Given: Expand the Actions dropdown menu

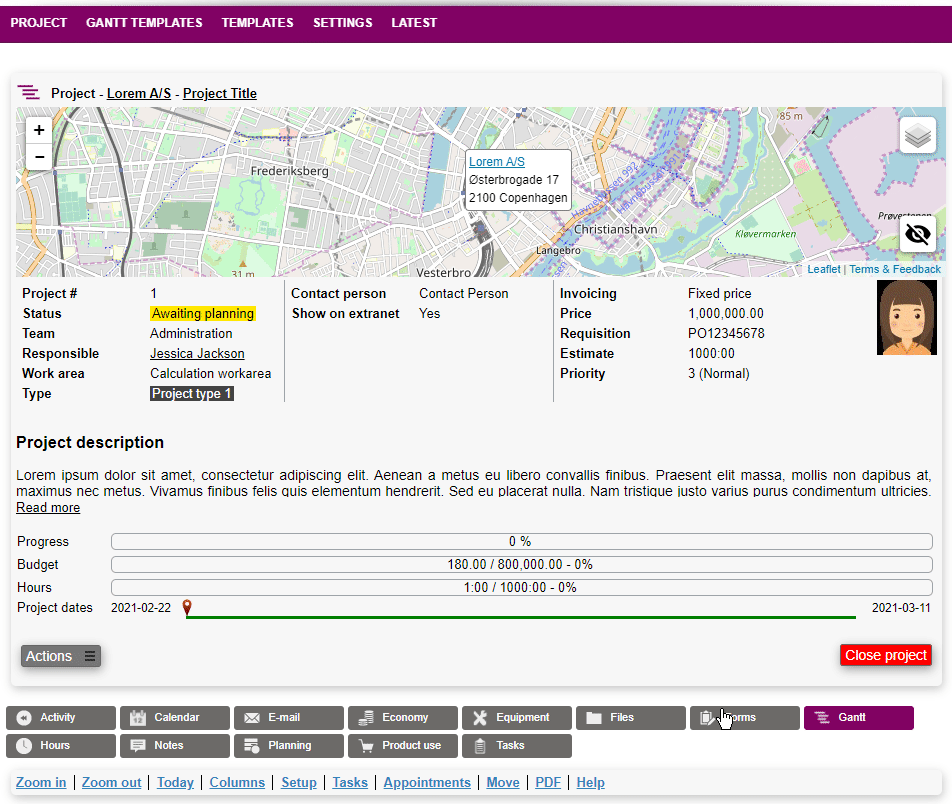Looking at the screenshot, I should tap(60, 656).
